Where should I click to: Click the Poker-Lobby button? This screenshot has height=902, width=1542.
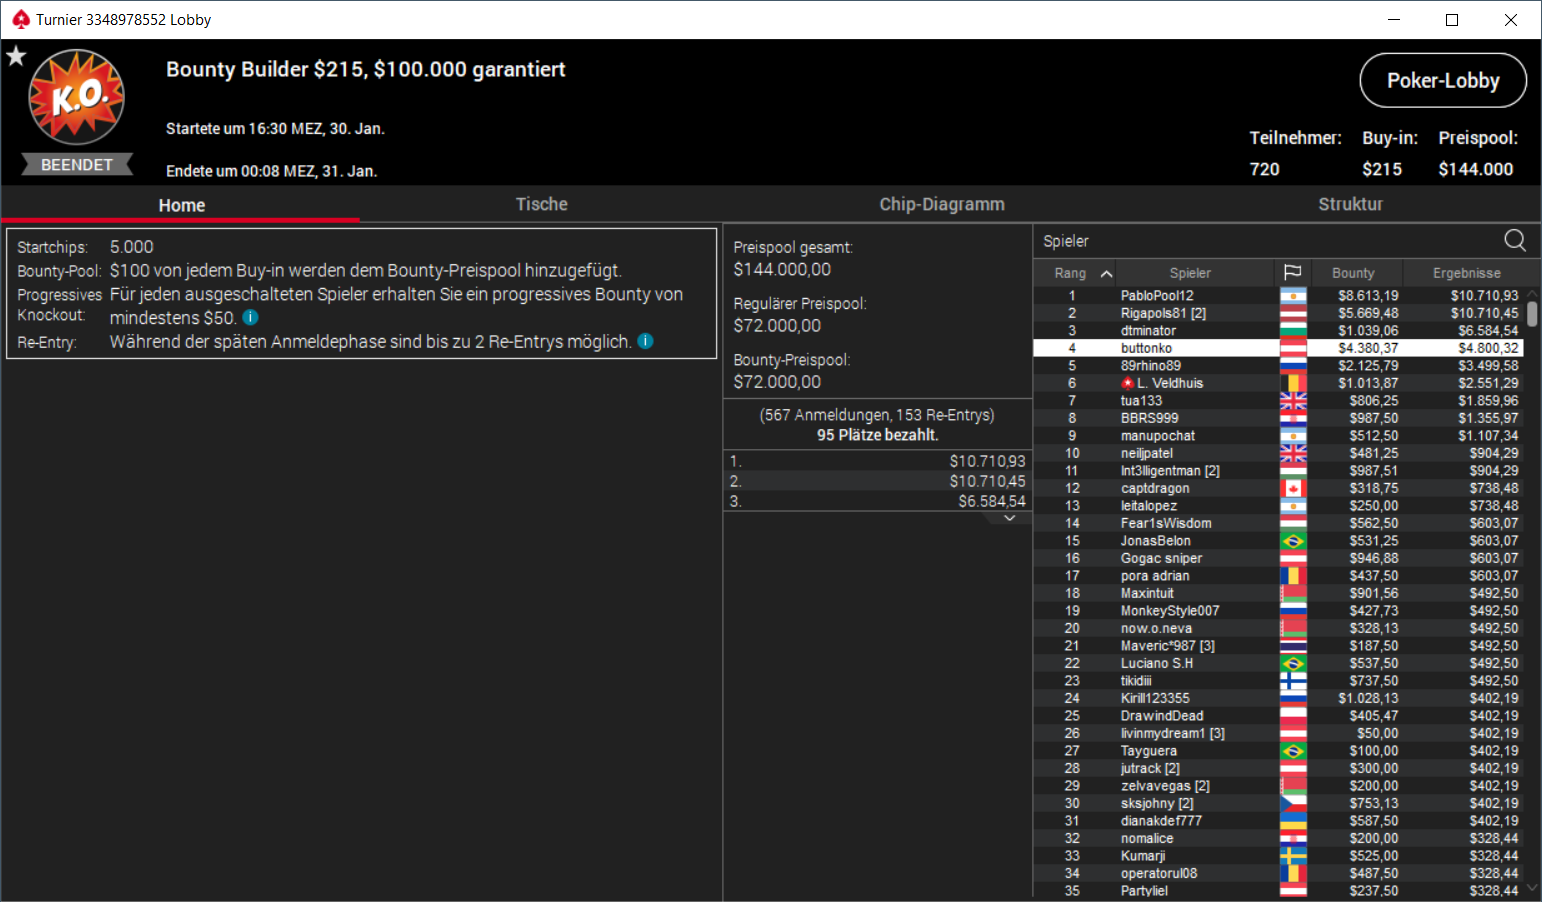[1443, 80]
